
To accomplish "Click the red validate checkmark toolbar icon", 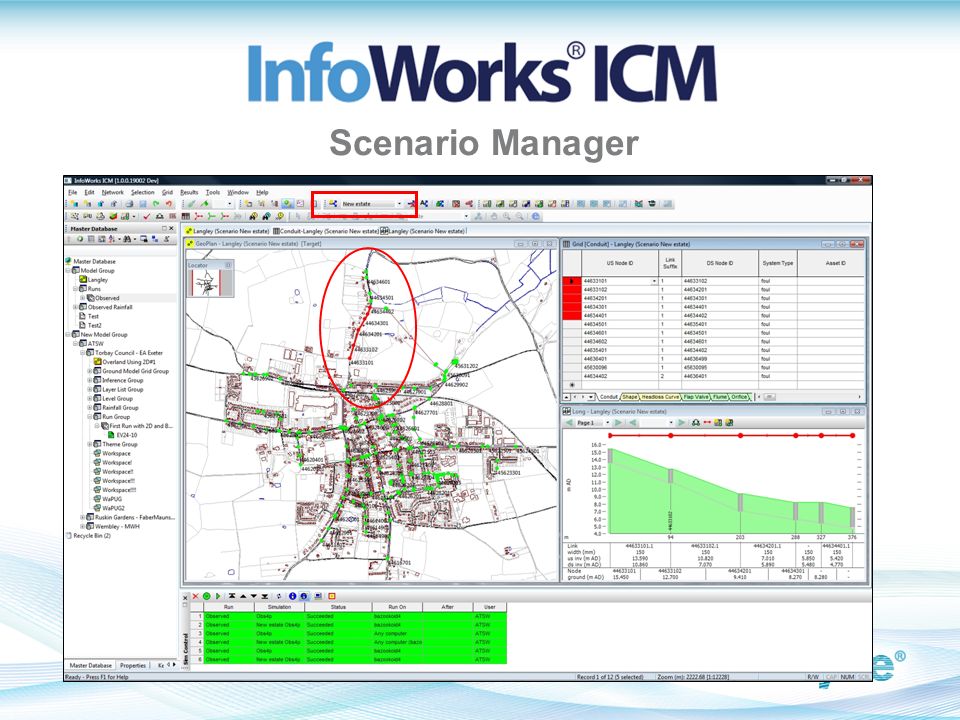I will point(146,216).
